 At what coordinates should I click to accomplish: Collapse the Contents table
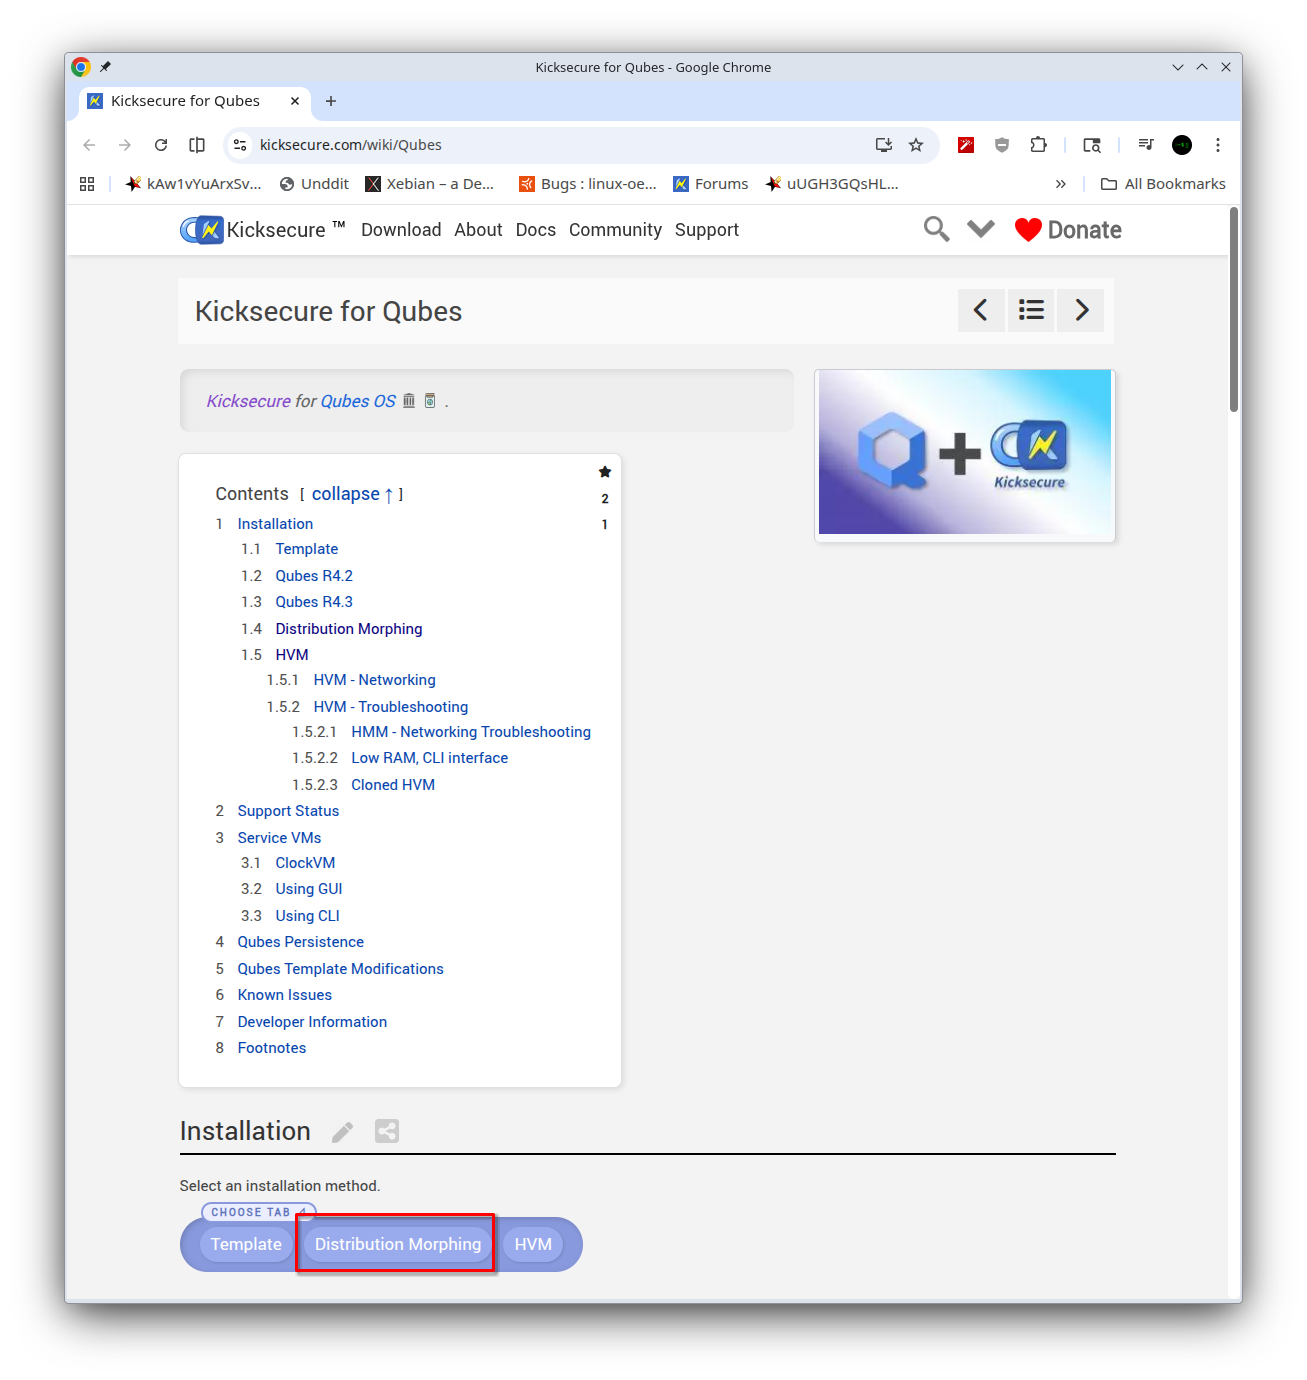(346, 494)
